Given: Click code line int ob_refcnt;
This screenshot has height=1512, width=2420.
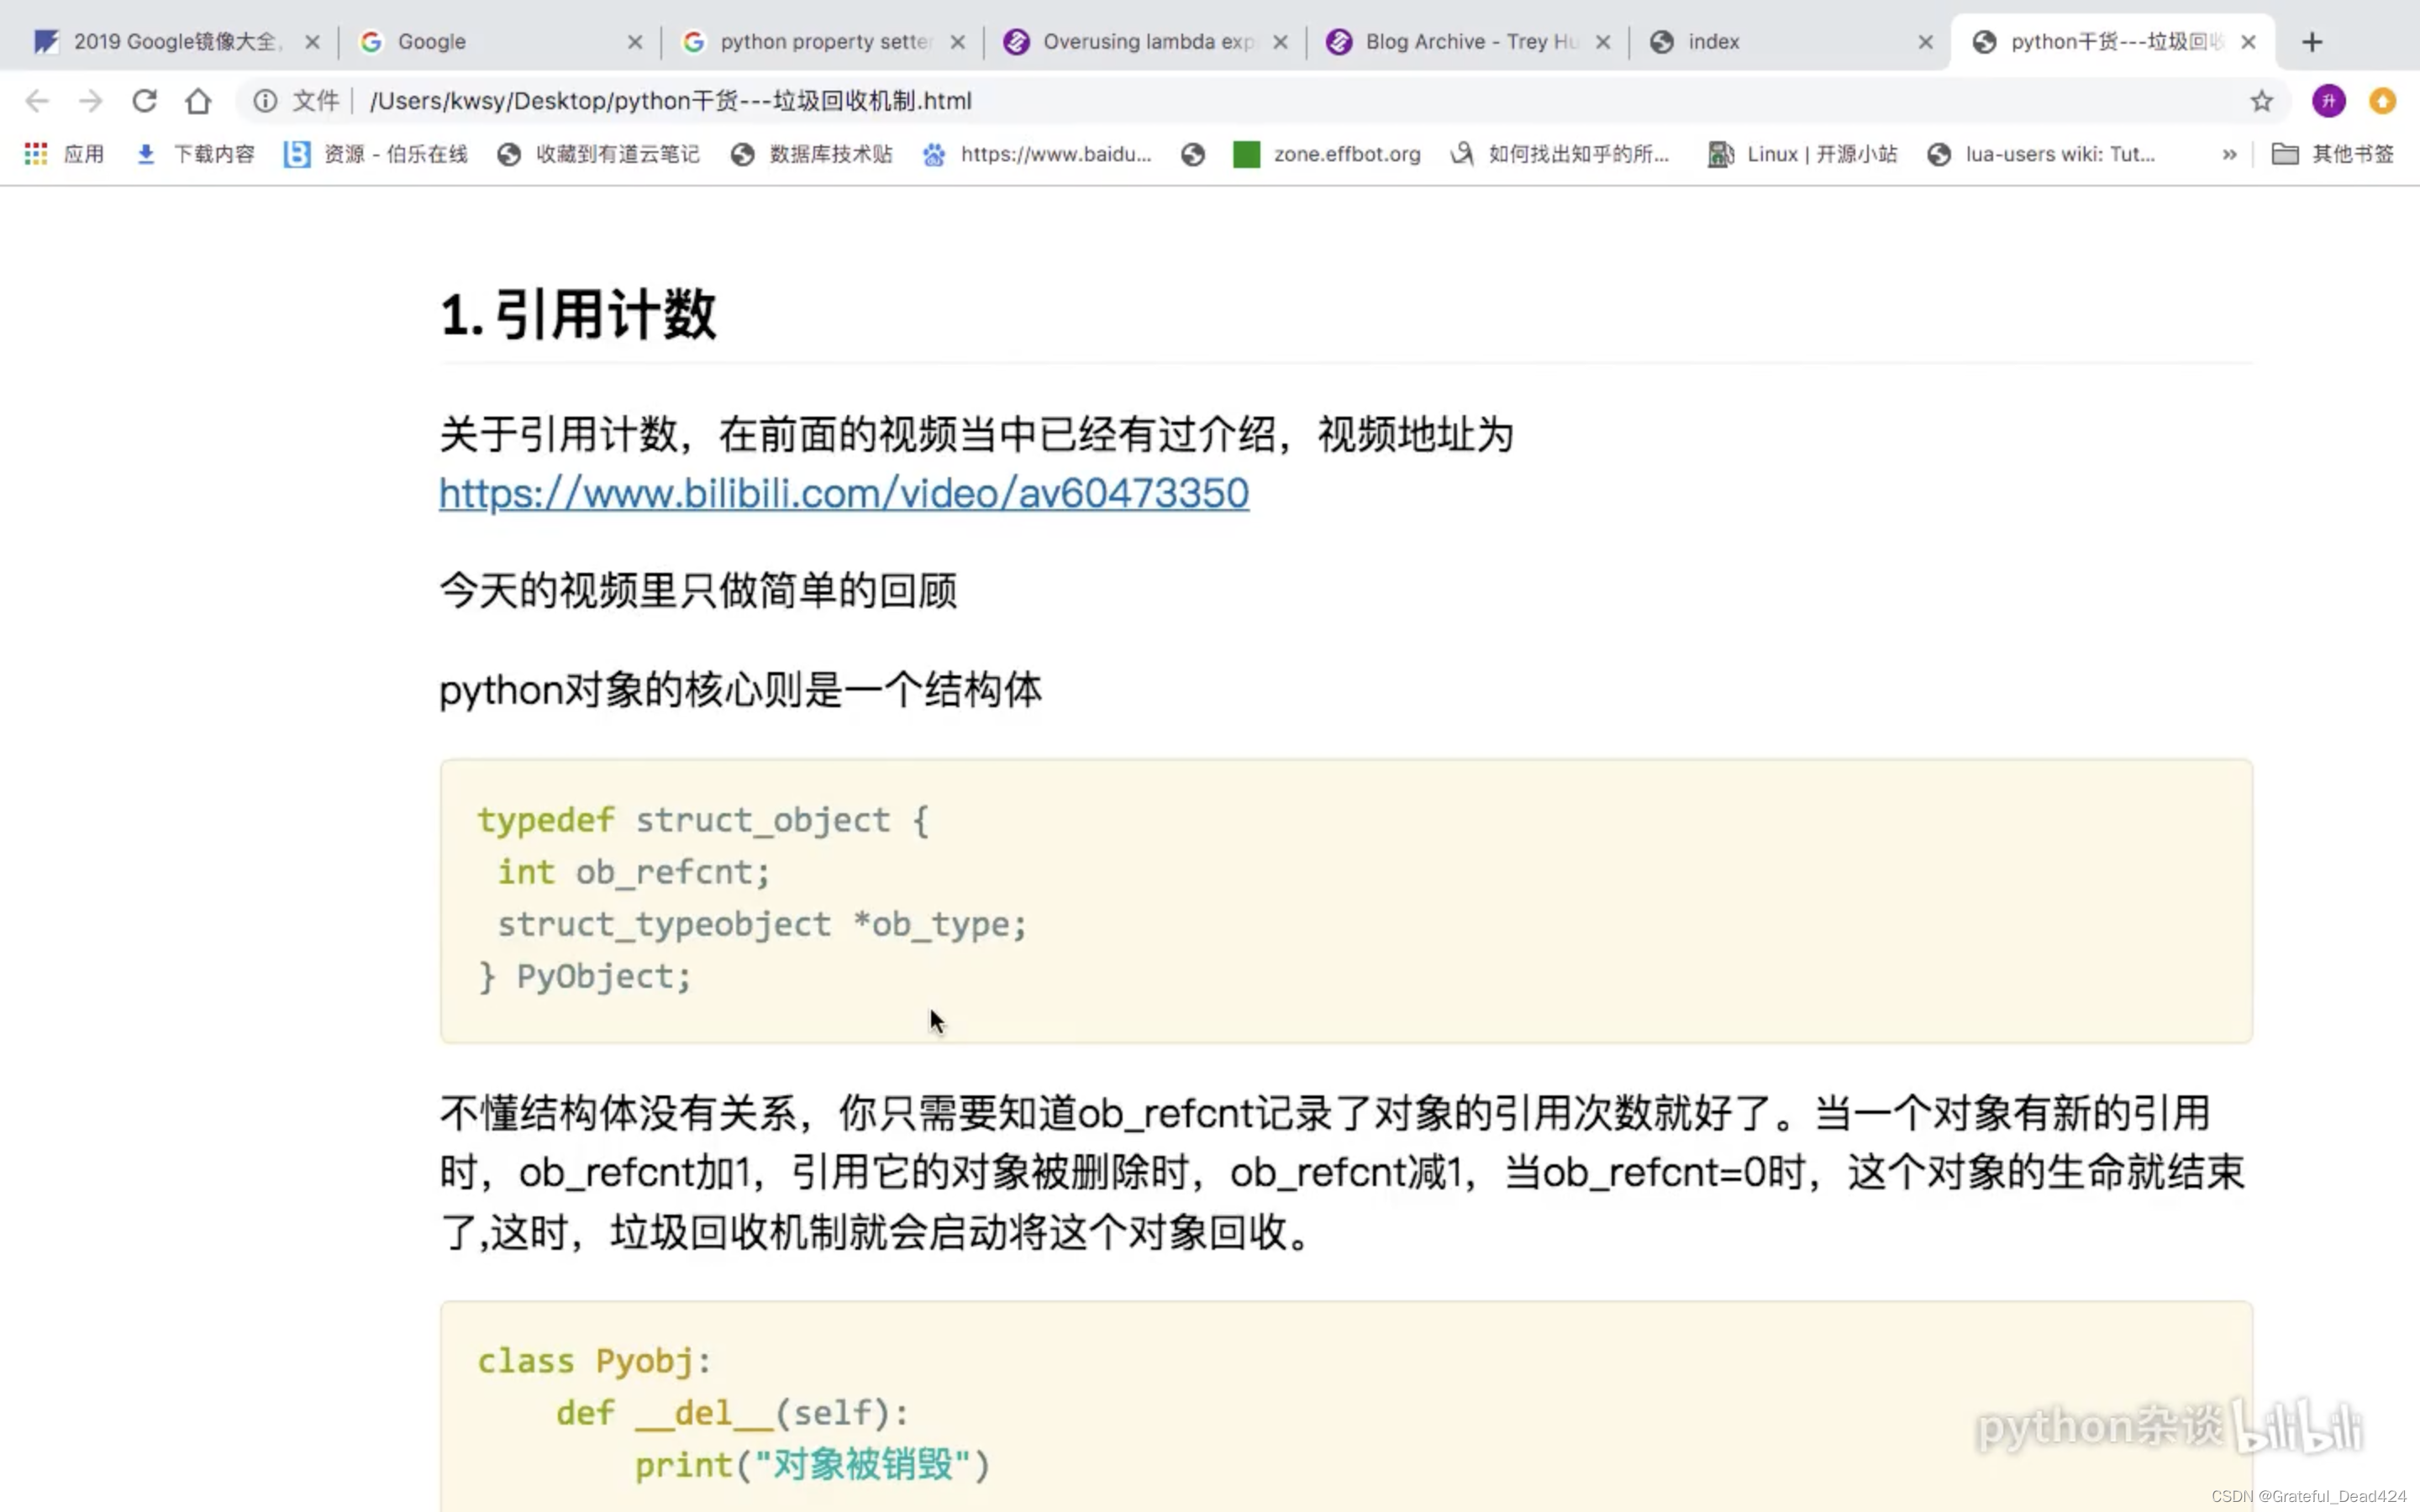Looking at the screenshot, I should 634,872.
